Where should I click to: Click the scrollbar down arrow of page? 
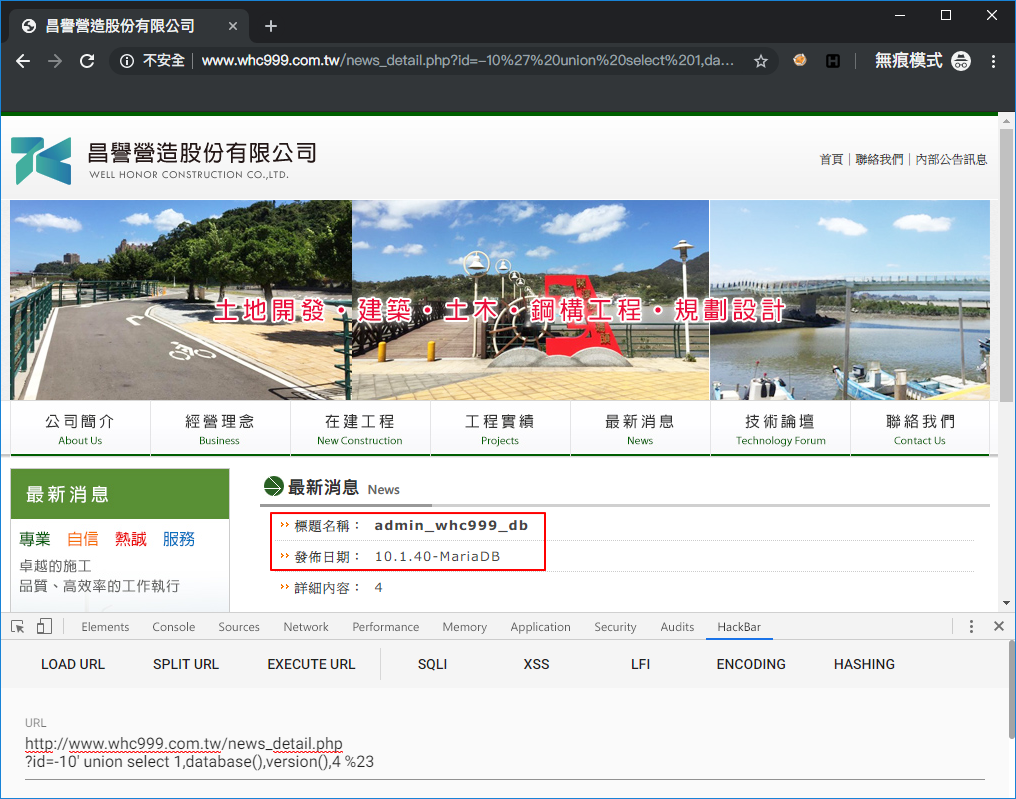pos(1006,603)
